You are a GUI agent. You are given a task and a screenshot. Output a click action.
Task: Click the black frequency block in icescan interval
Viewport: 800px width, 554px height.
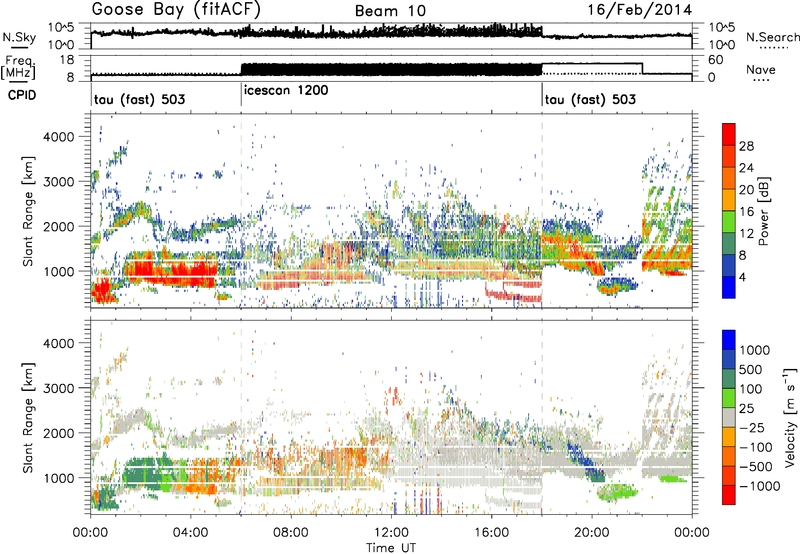click(x=391, y=69)
